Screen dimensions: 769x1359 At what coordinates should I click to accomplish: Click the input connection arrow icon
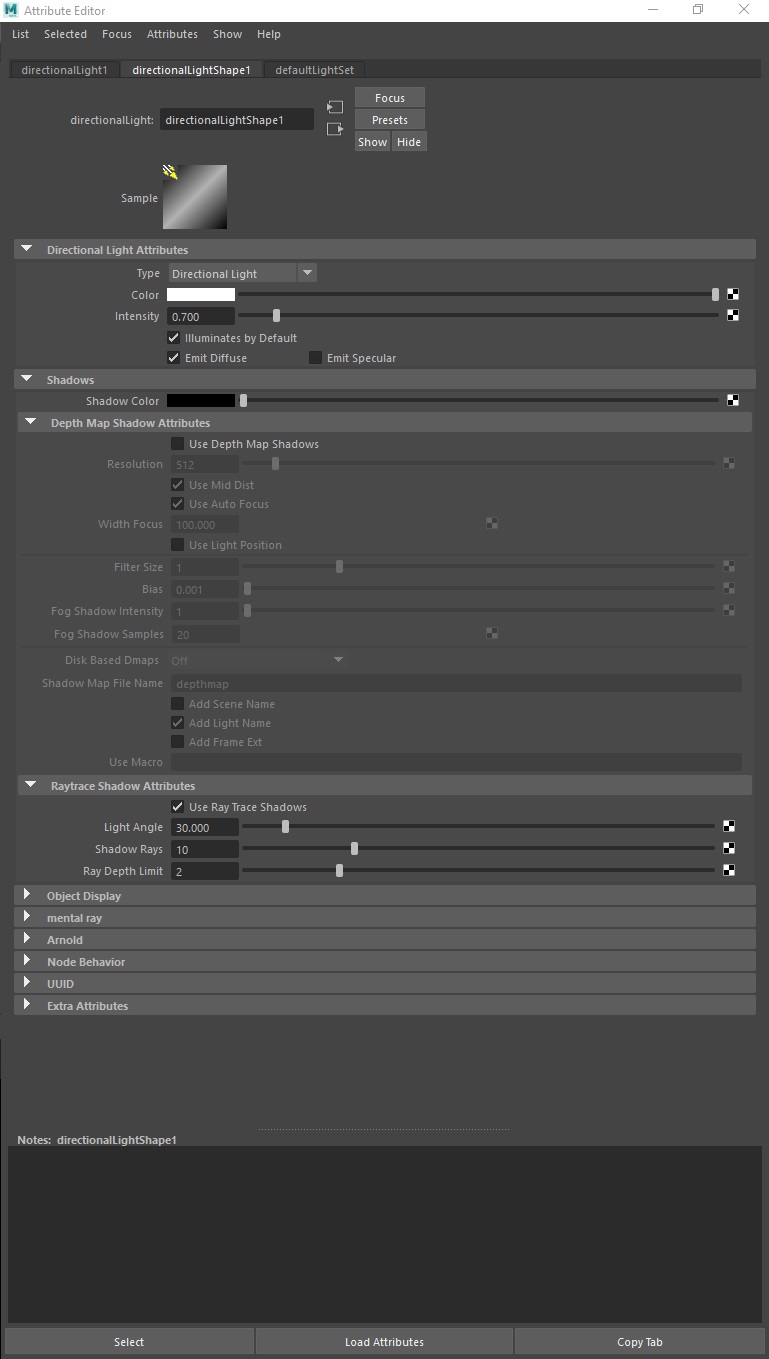pos(335,107)
